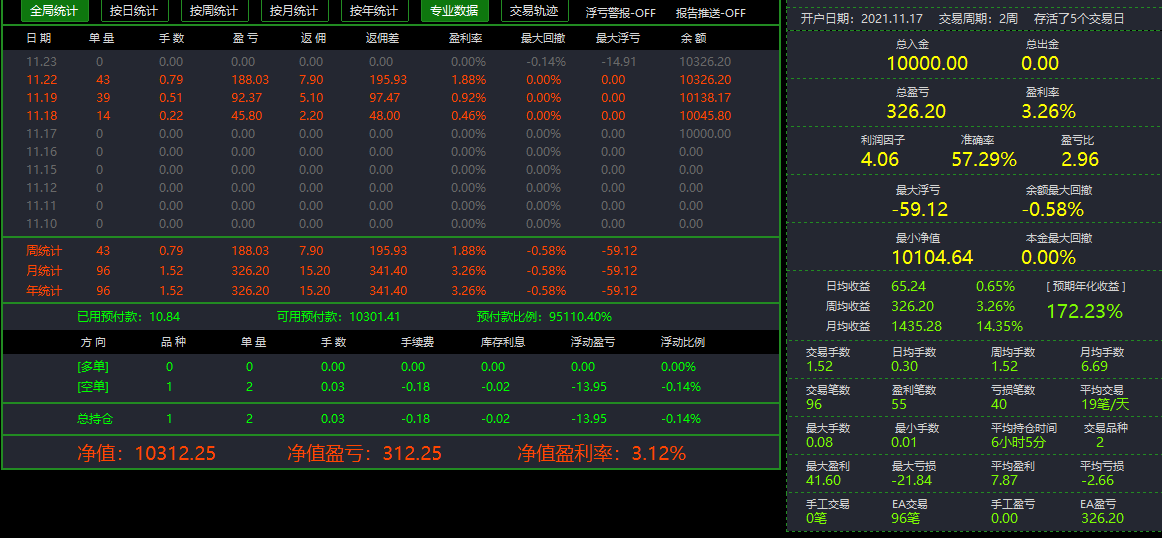1162x538 pixels.
Task: Select the 总持仓 total positions row
Action: (391, 419)
